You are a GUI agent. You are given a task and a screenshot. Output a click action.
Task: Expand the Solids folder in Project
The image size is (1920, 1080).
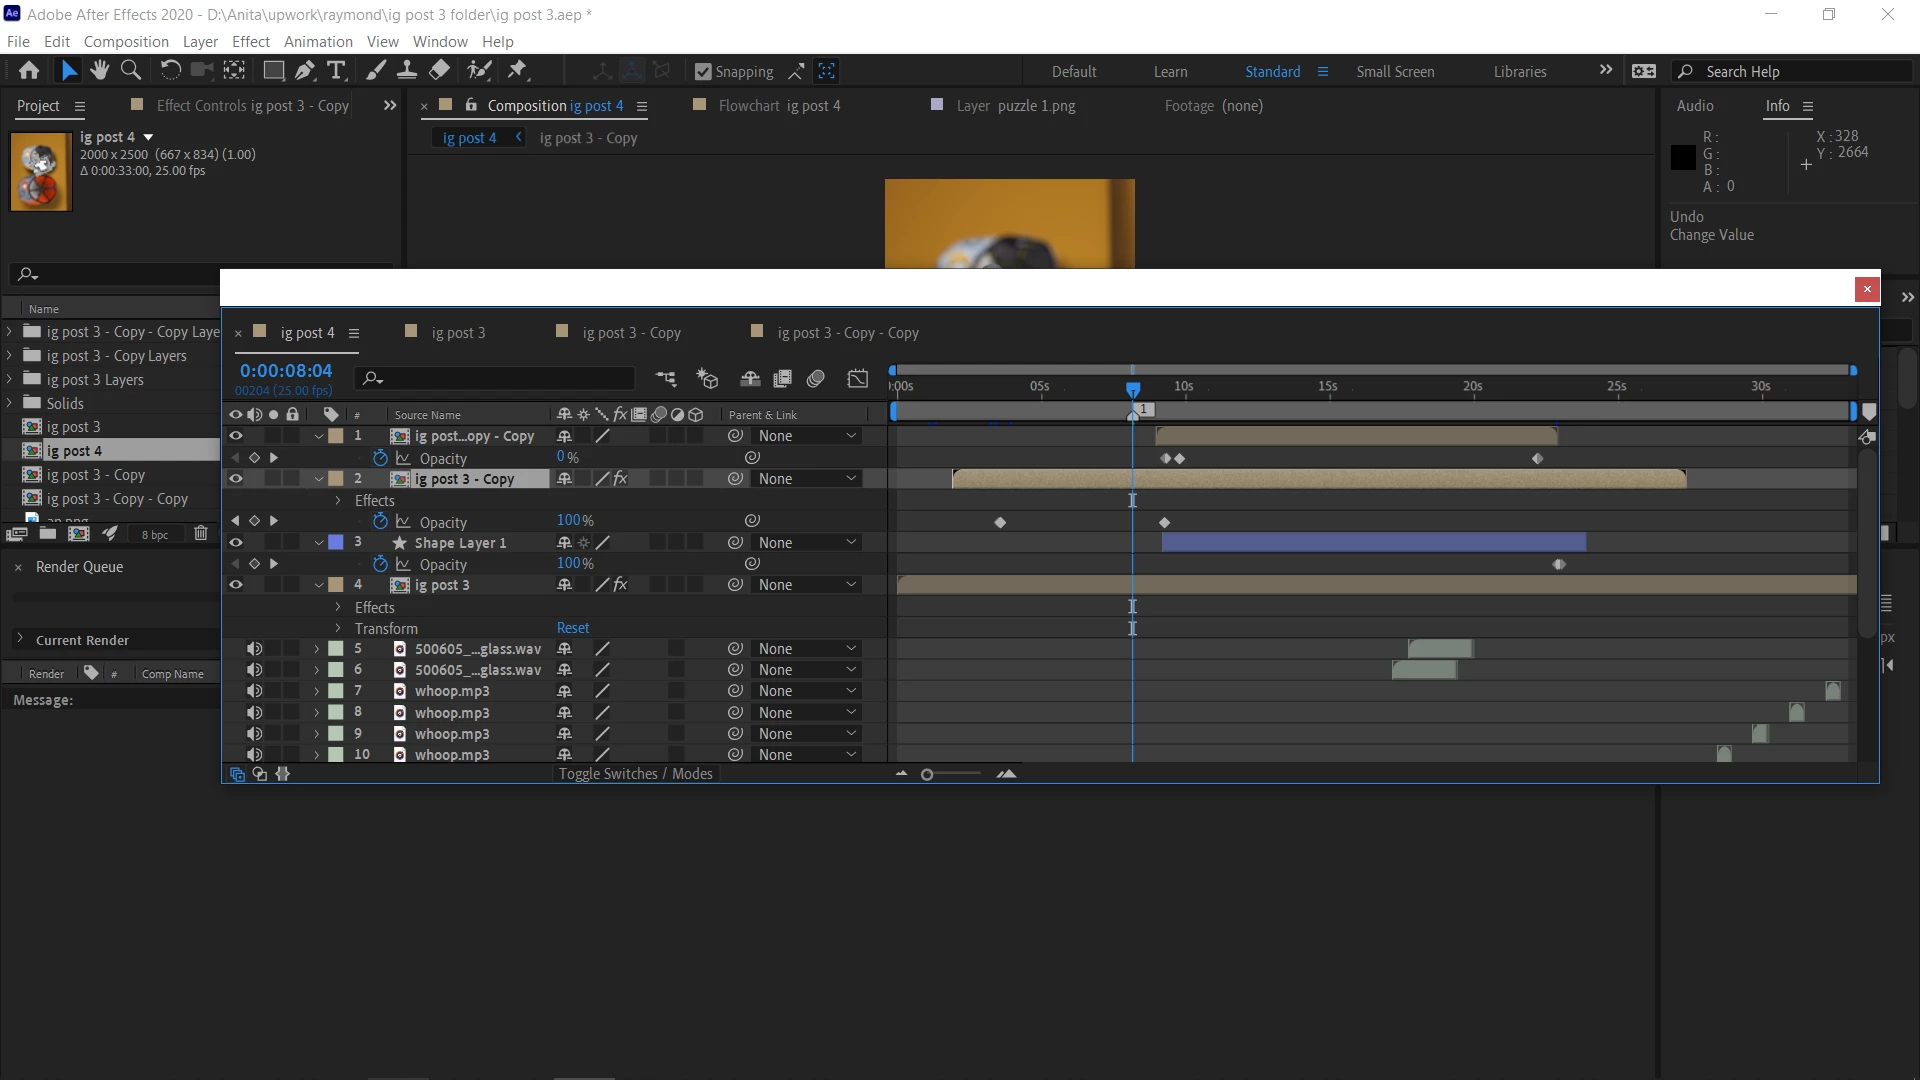click(x=9, y=403)
